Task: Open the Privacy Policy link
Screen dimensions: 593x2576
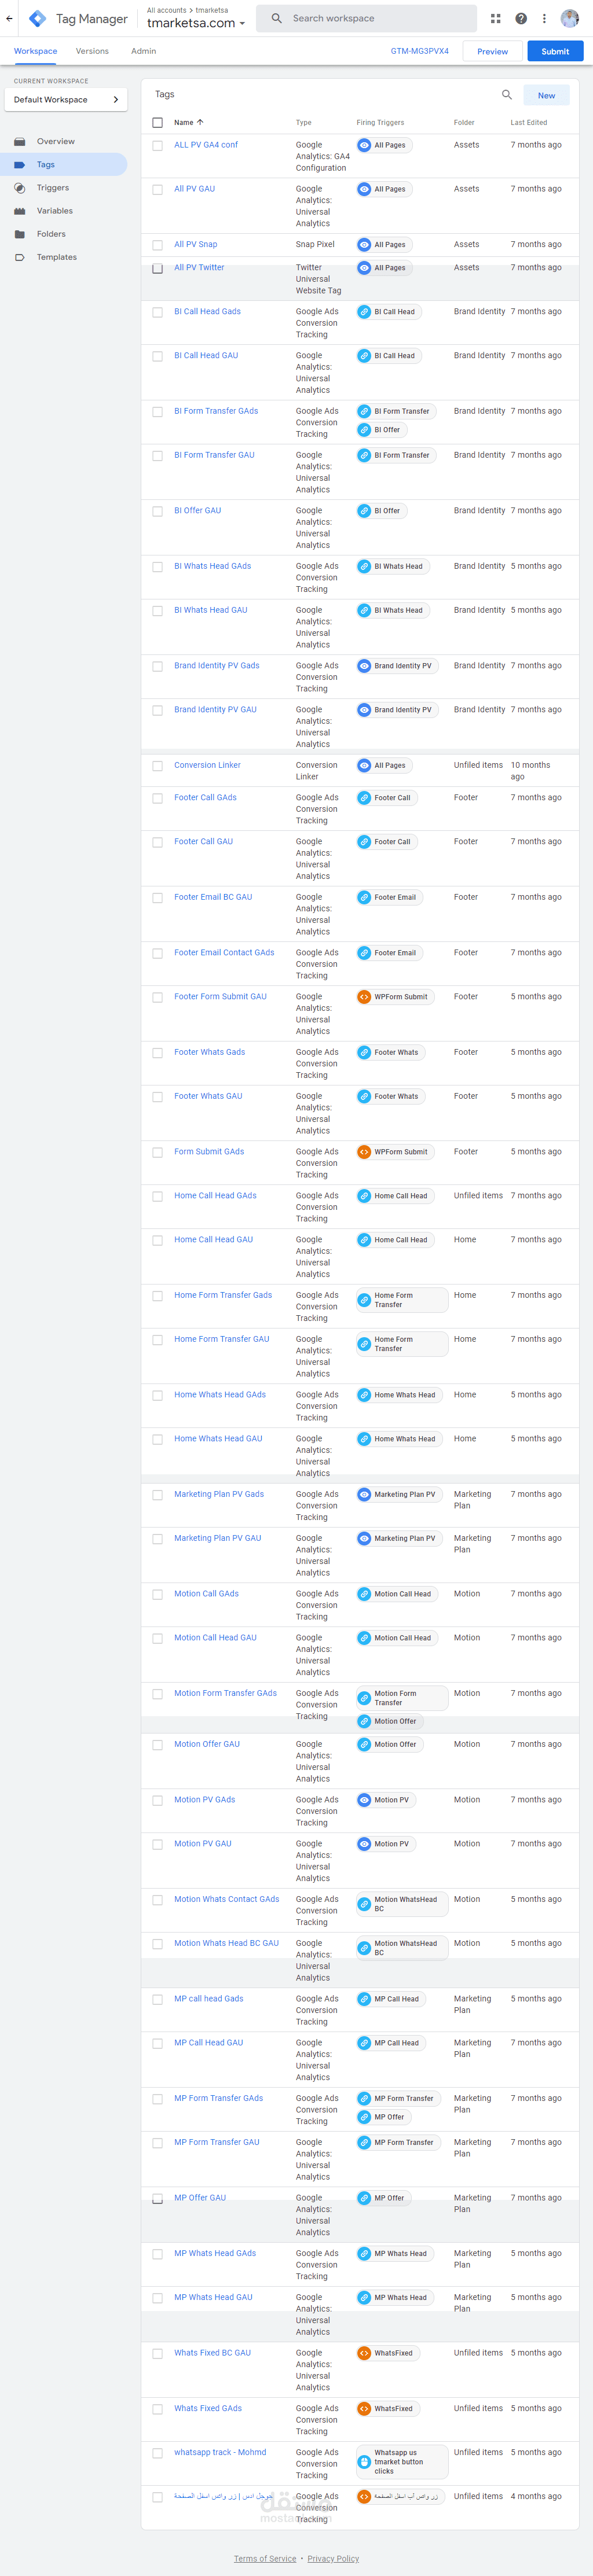Action: (333, 2558)
